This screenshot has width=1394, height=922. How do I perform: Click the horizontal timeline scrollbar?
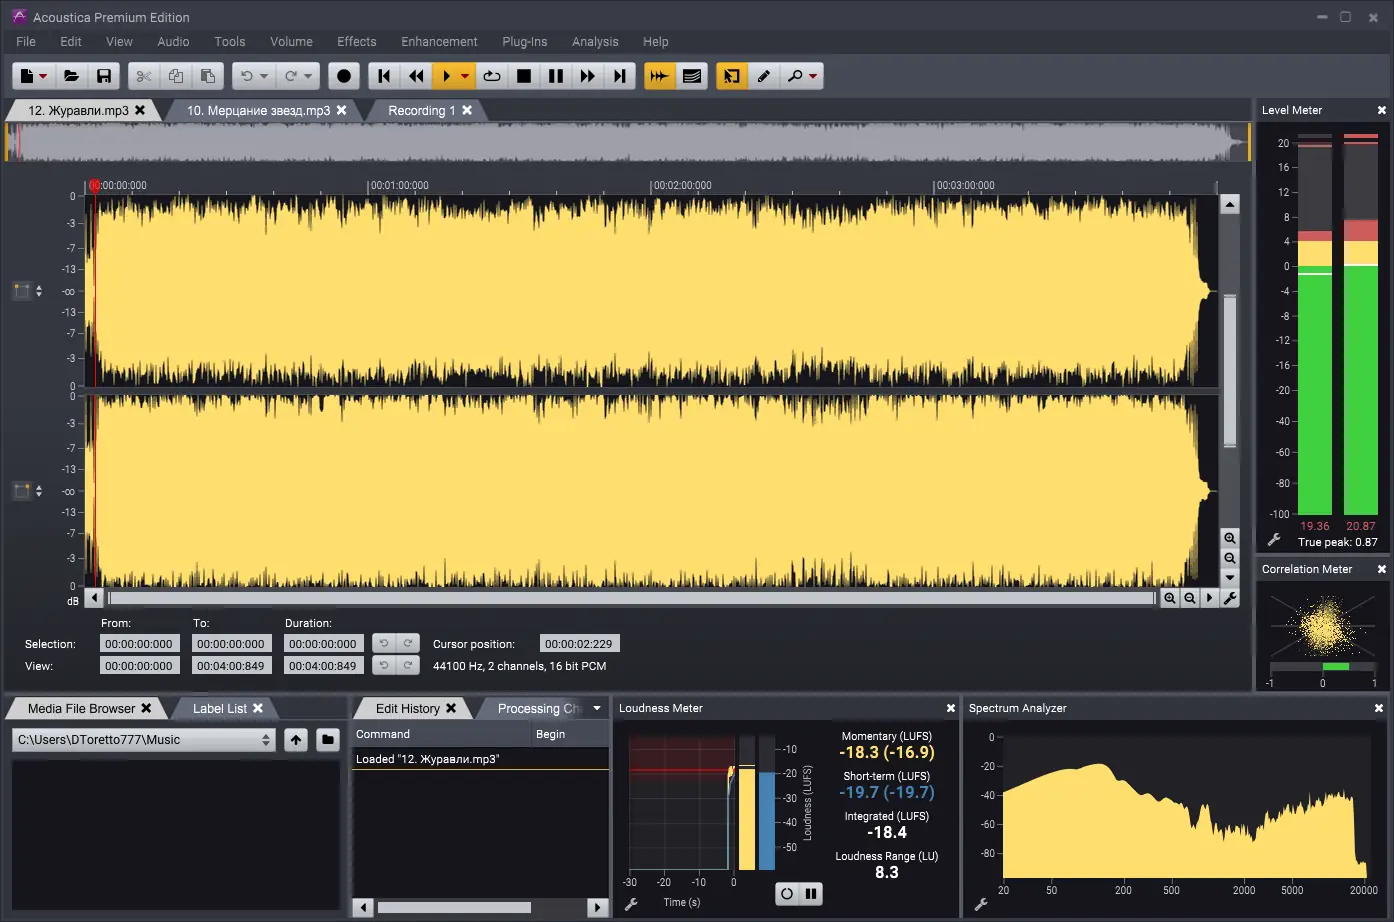[631, 598]
